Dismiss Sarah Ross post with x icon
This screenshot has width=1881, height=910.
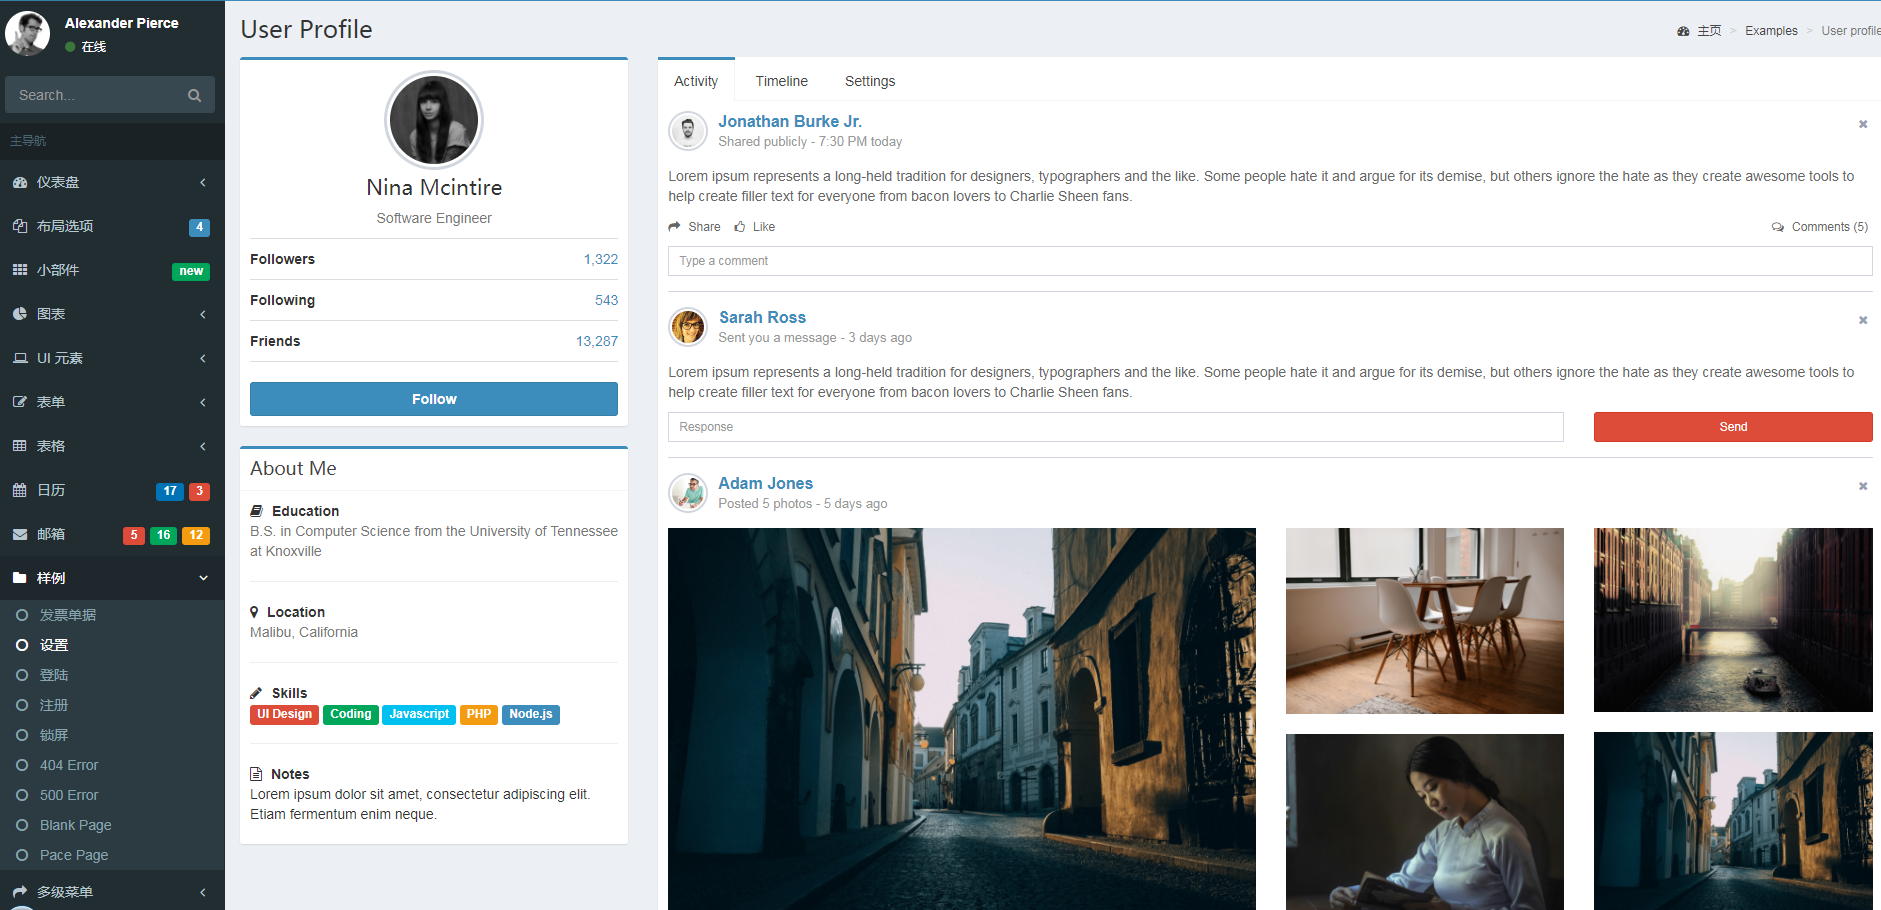point(1863,320)
